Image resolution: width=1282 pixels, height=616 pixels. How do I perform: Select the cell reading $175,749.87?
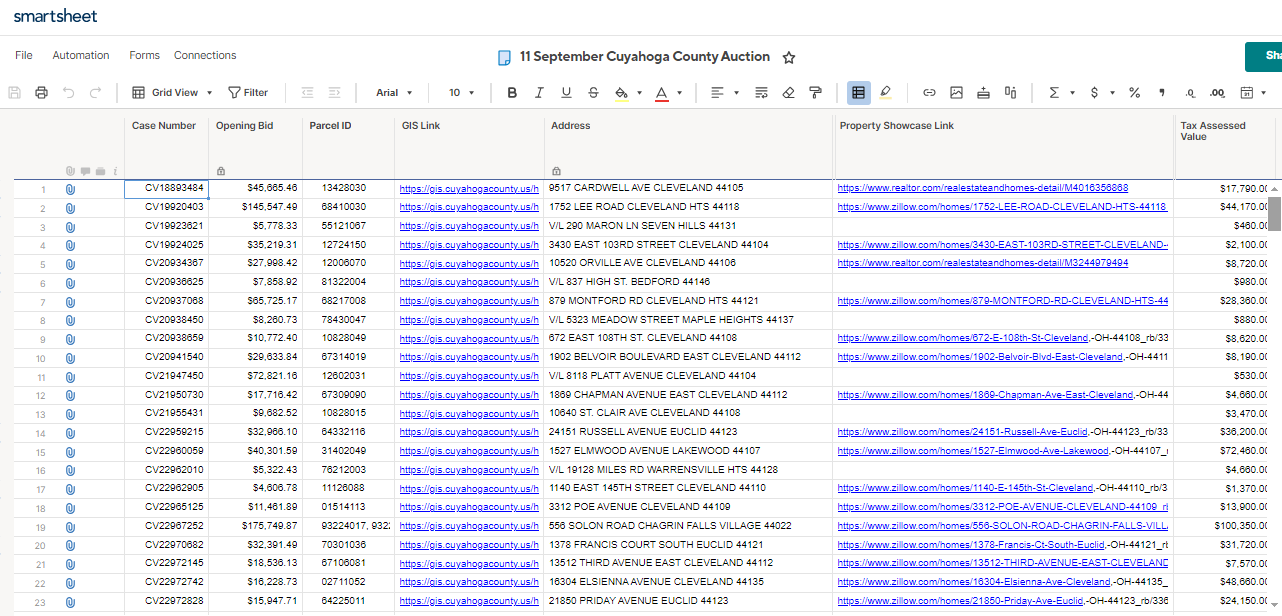point(256,526)
